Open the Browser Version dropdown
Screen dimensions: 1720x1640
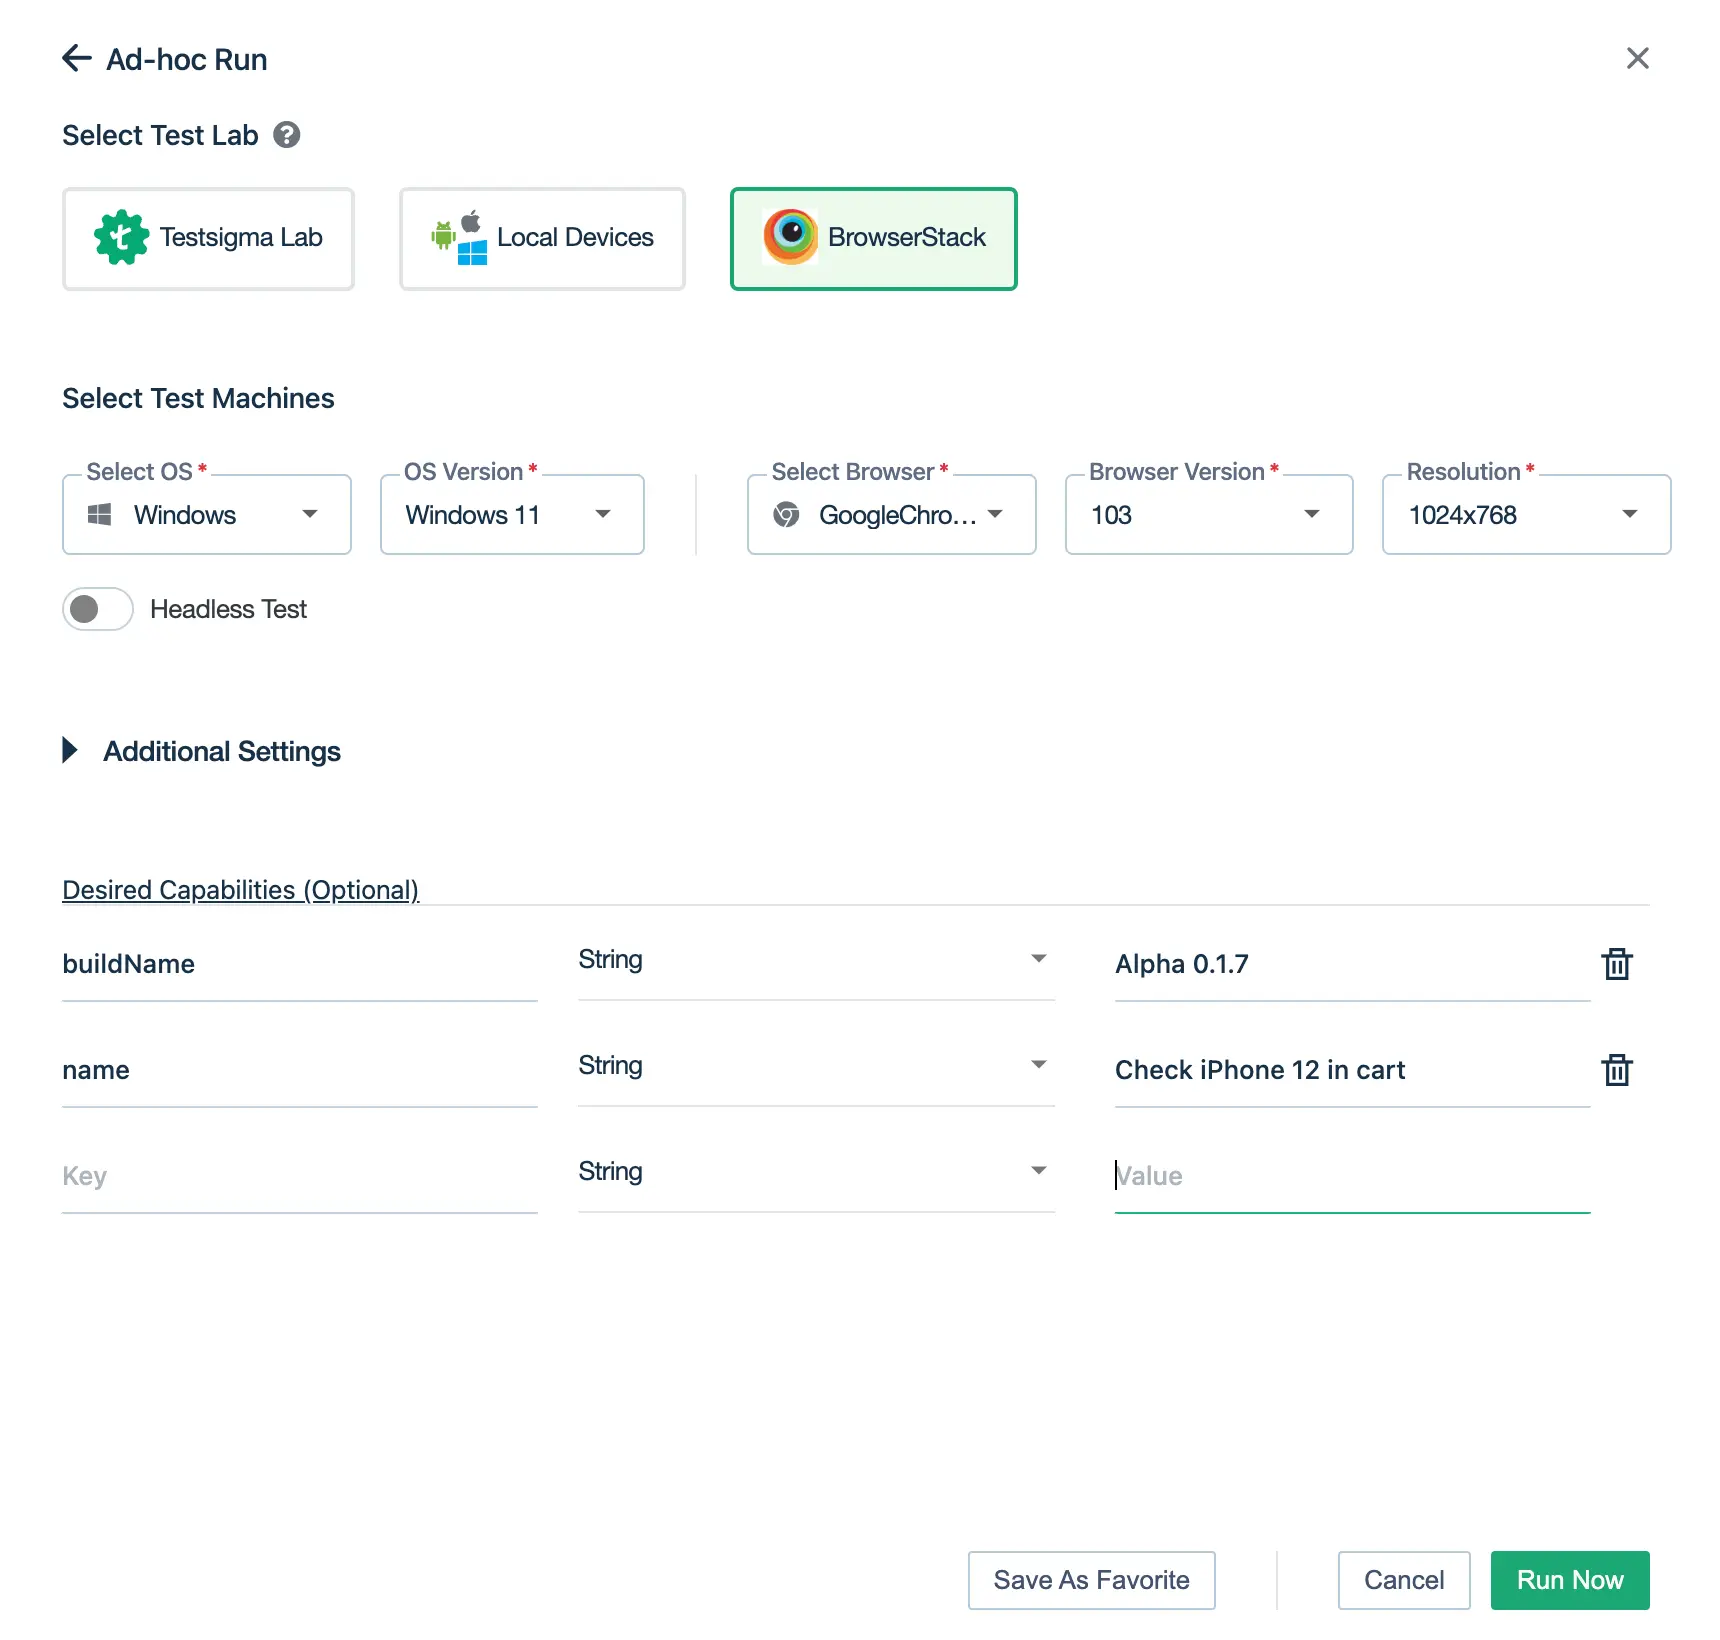pyautogui.click(x=1208, y=515)
